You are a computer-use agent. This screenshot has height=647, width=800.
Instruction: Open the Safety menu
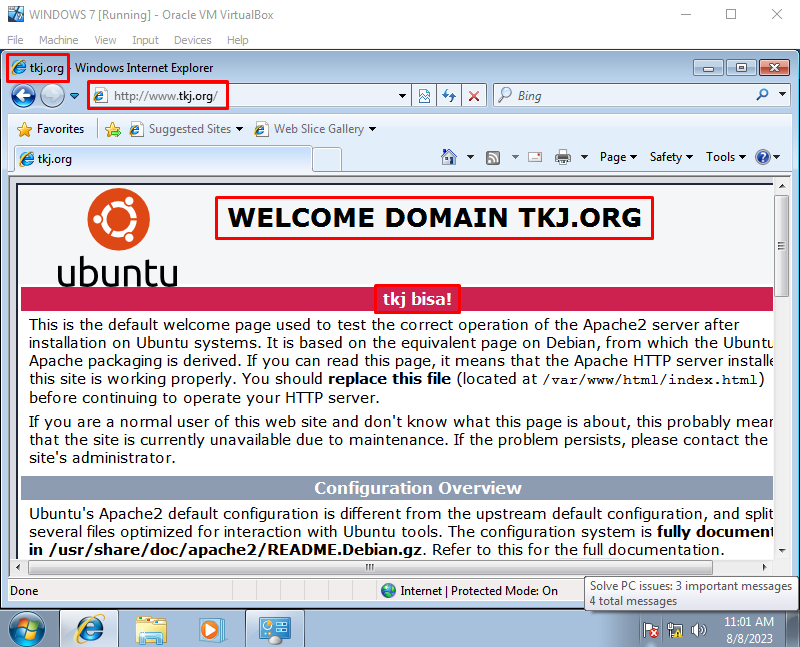click(x=671, y=157)
